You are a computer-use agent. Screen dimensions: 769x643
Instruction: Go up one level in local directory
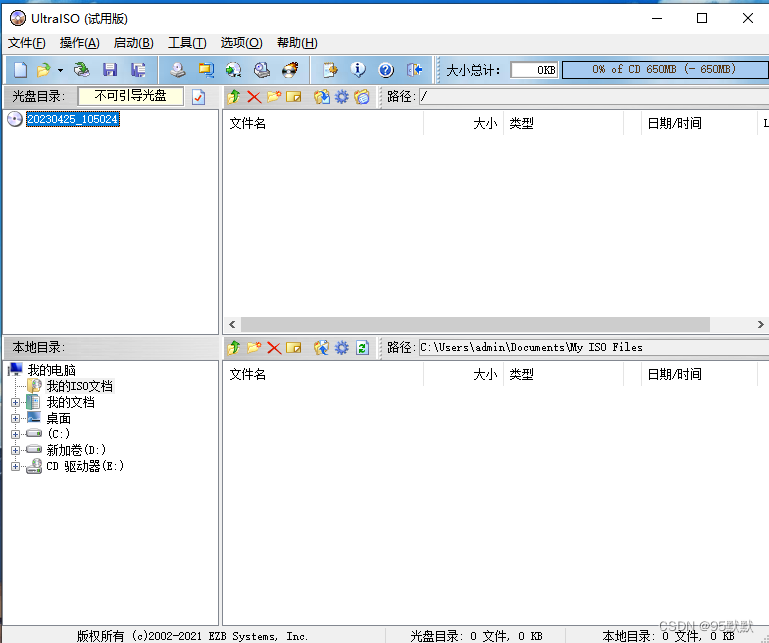(233, 348)
